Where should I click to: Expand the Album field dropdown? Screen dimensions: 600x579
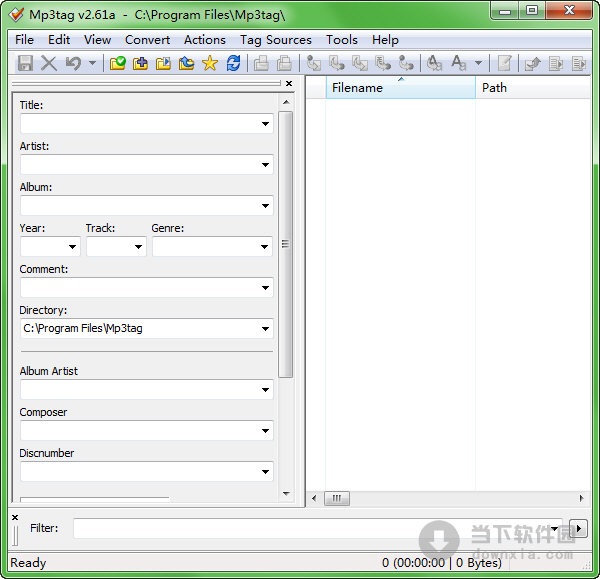pos(265,206)
